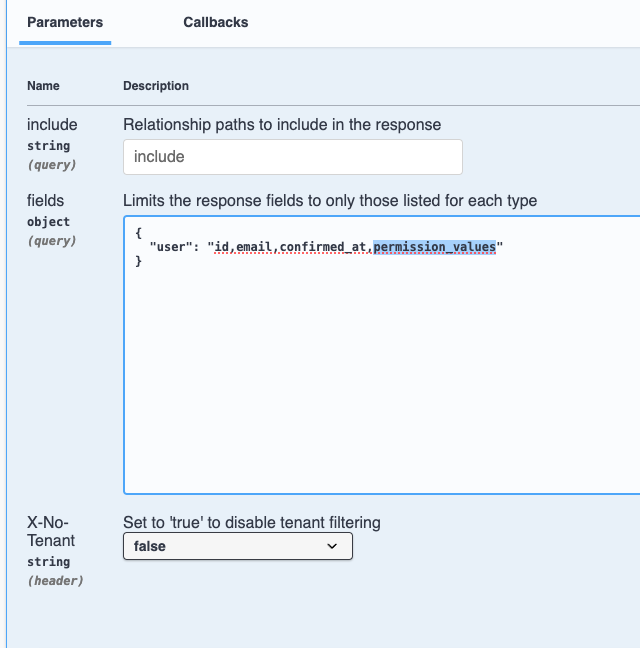
Task: Focus the fields JSON text area
Action: pos(380,380)
